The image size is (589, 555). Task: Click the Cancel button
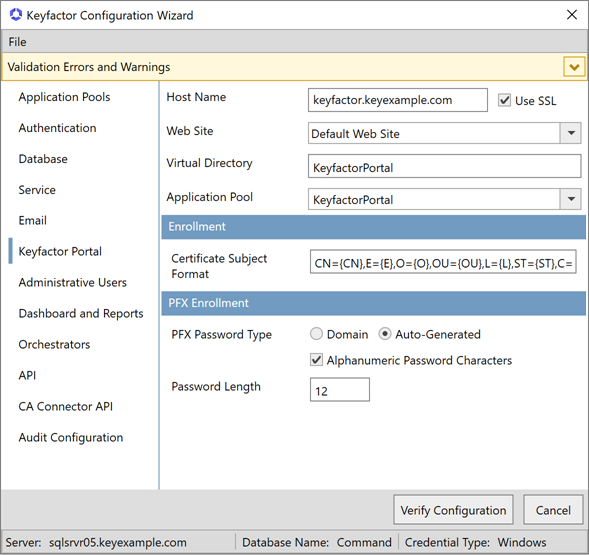click(553, 510)
